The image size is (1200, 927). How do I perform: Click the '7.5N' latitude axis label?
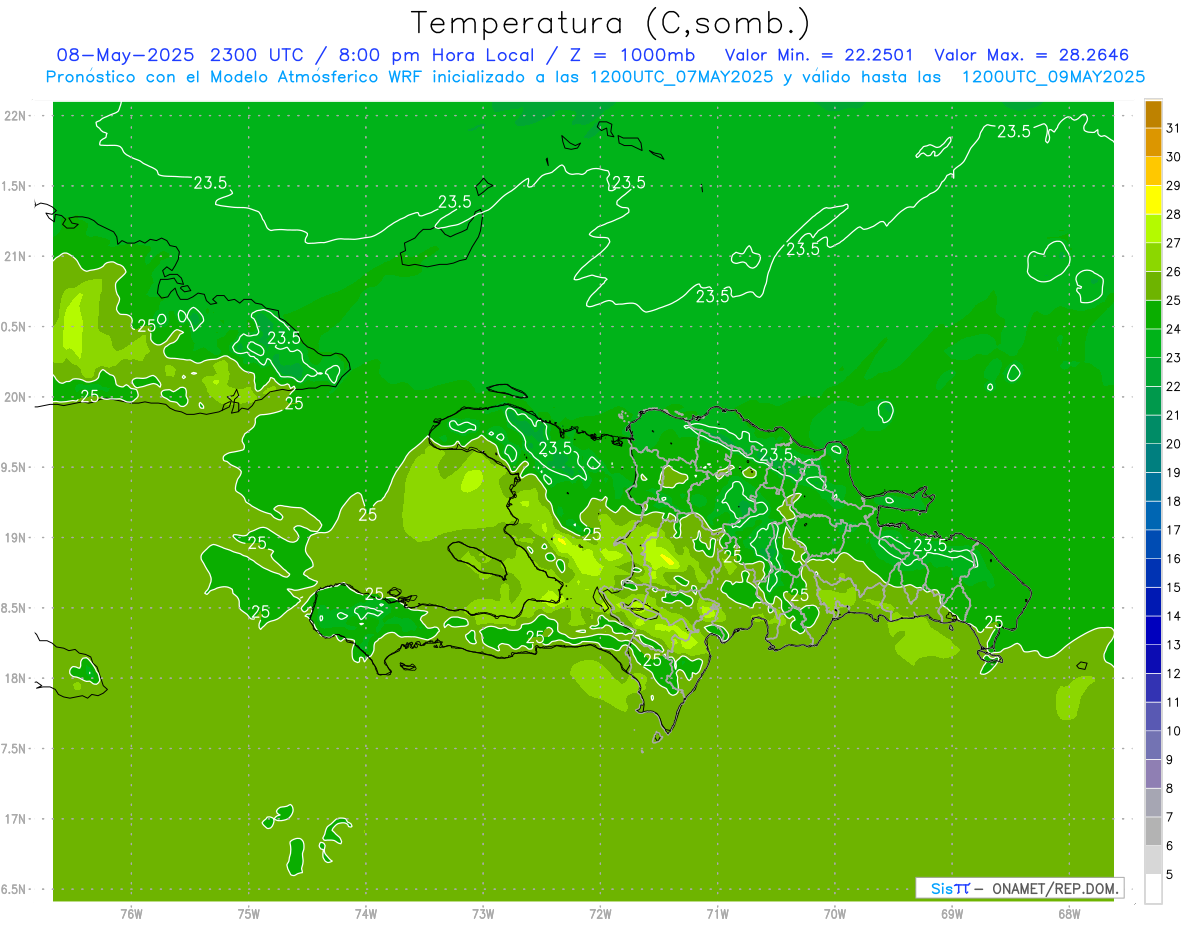point(15,748)
